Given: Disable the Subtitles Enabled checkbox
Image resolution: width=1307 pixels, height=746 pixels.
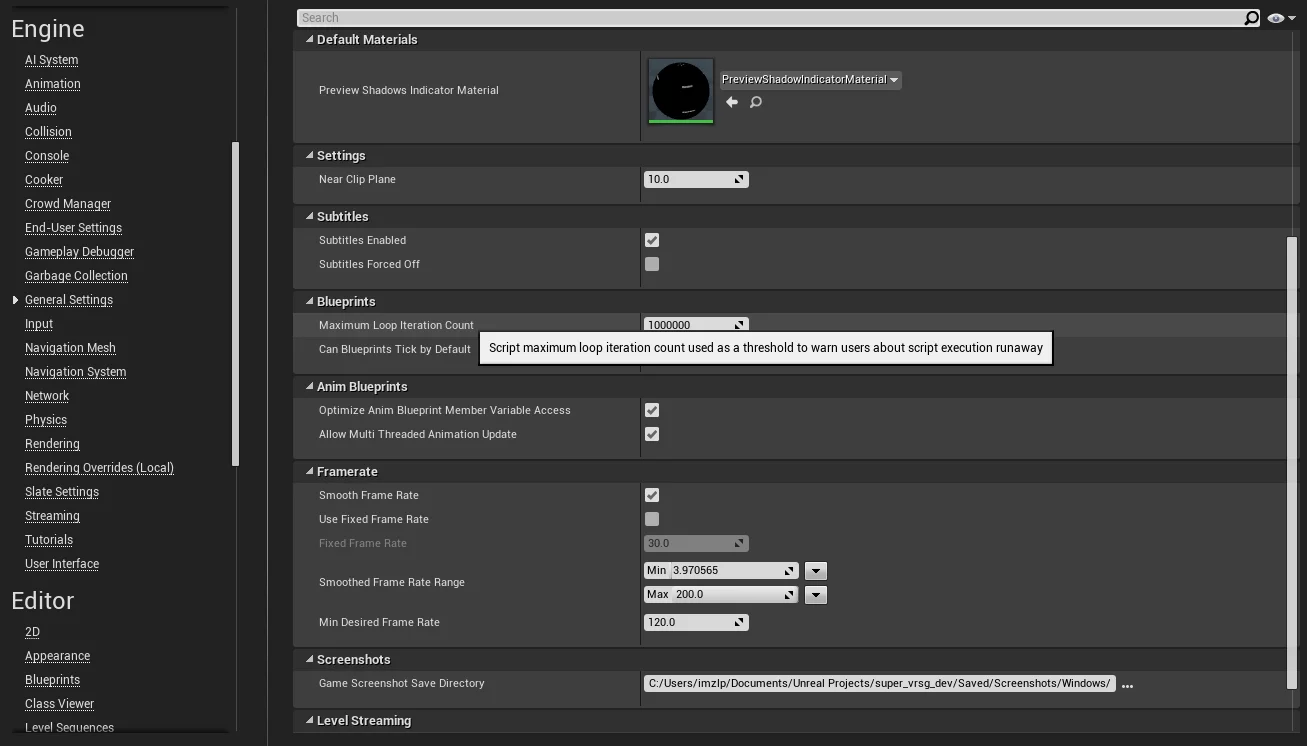Looking at the screenshot, I should (x=652, y=240).
